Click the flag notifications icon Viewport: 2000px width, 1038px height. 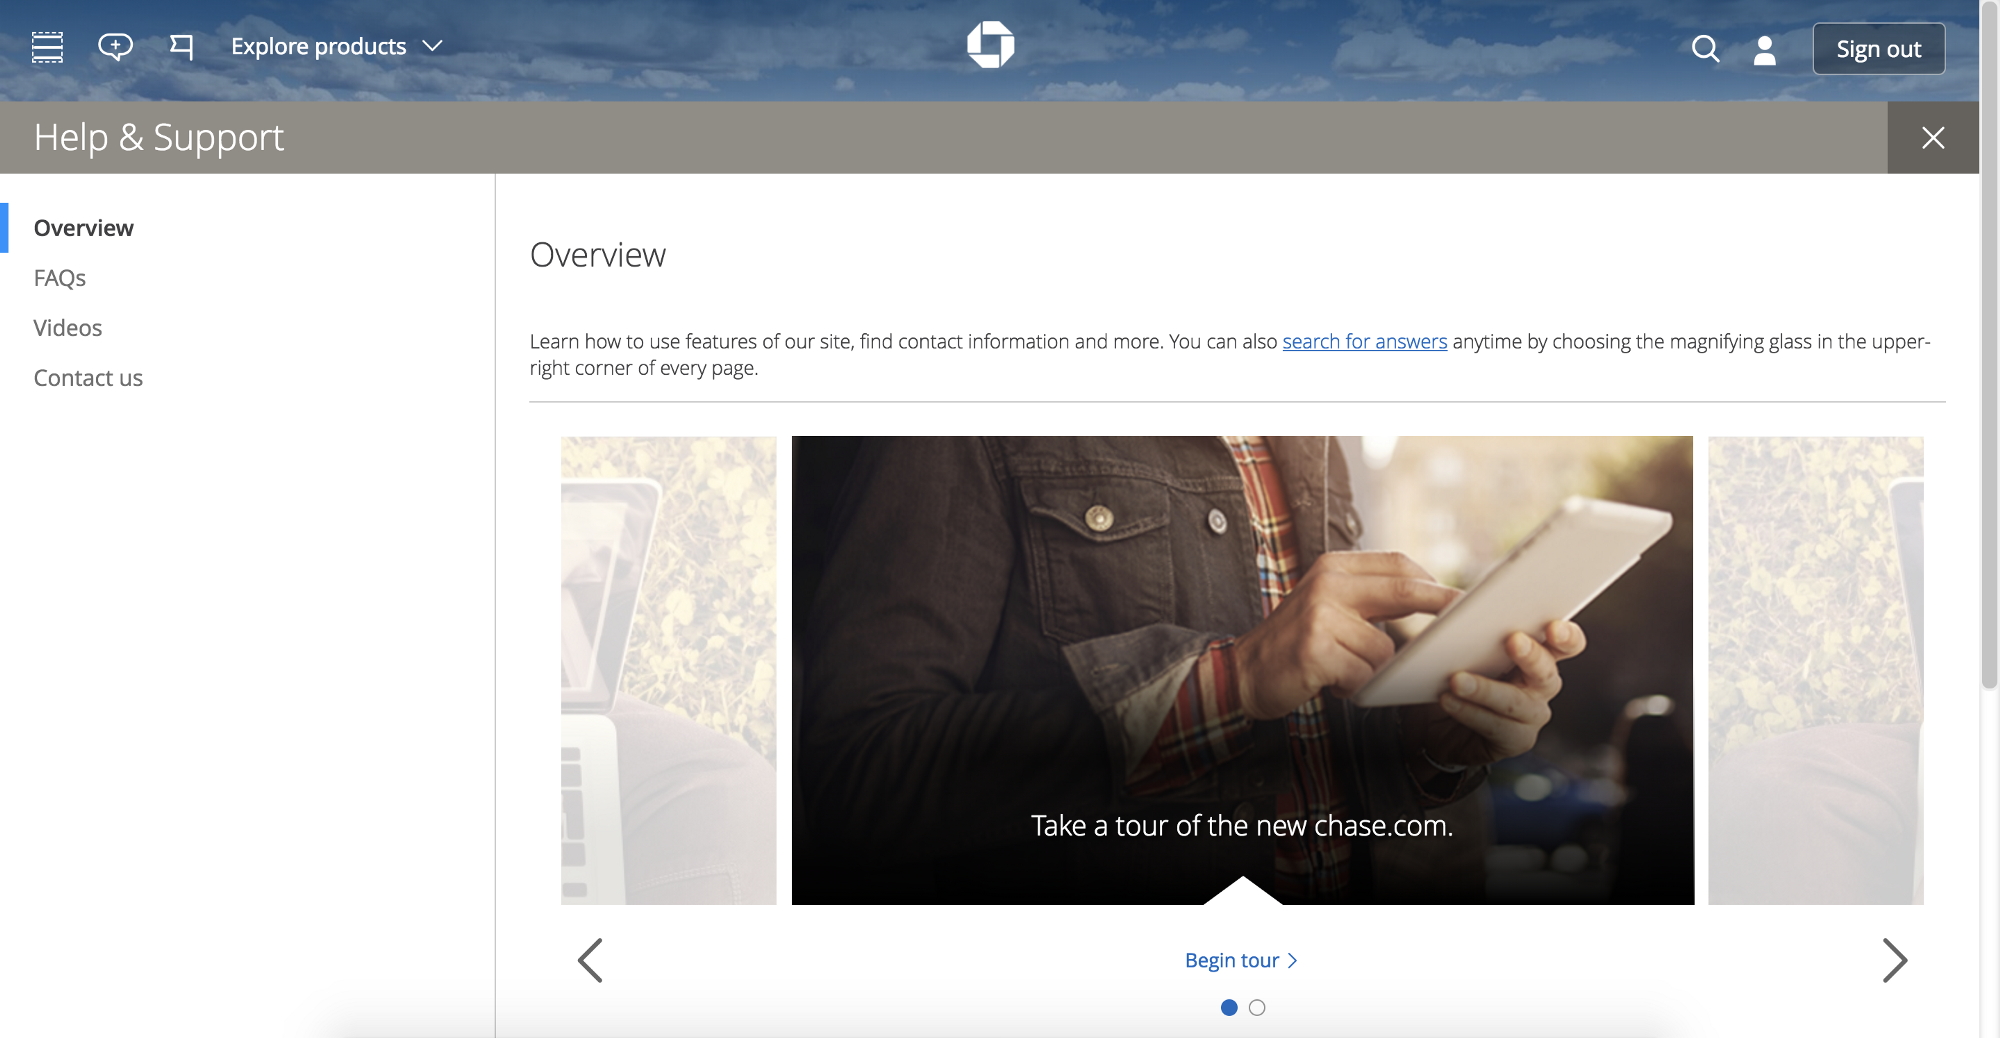click(x=181, y=46)
